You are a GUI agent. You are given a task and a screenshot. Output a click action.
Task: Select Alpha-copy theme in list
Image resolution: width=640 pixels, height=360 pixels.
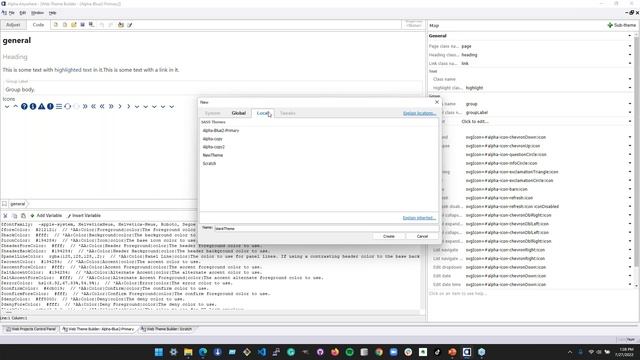point(213,139)
